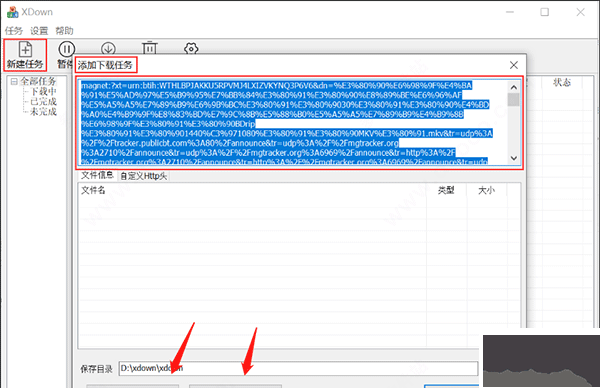Image resolution: width=600 pixels, height=388 pixels.
Task: Click the XDown app logo icon
Action: (x=12, y=12)
